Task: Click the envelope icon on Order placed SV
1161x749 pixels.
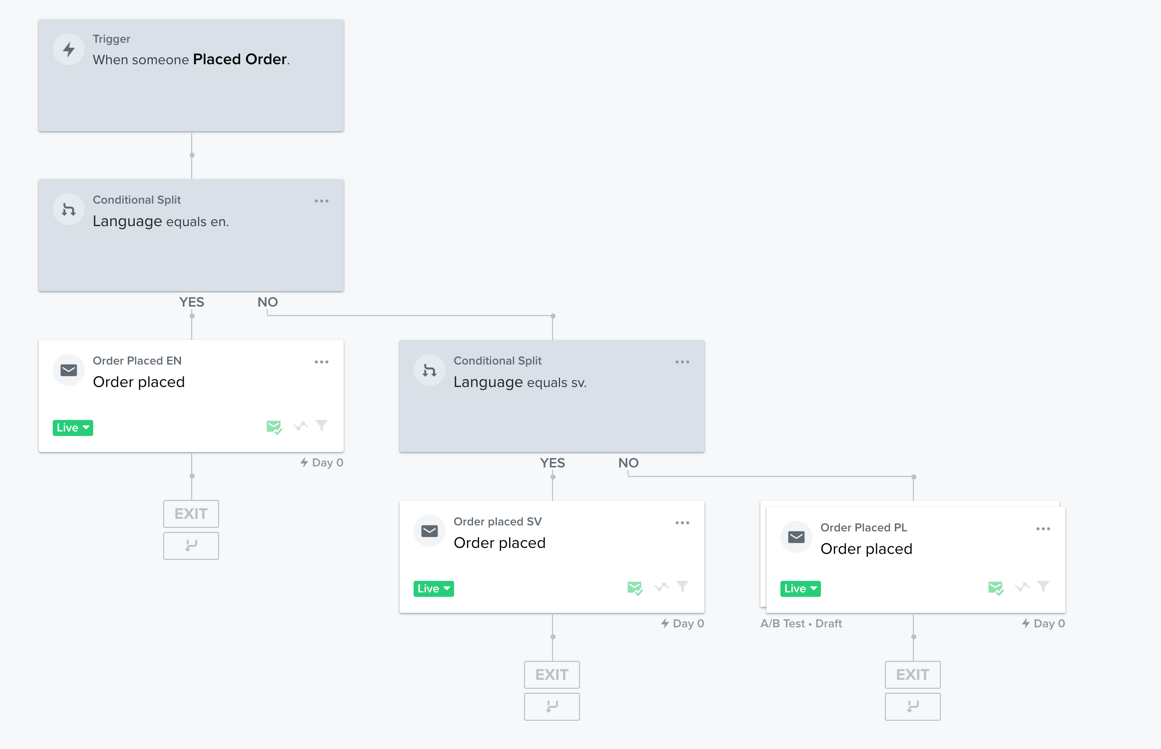Action: point(429,531)
